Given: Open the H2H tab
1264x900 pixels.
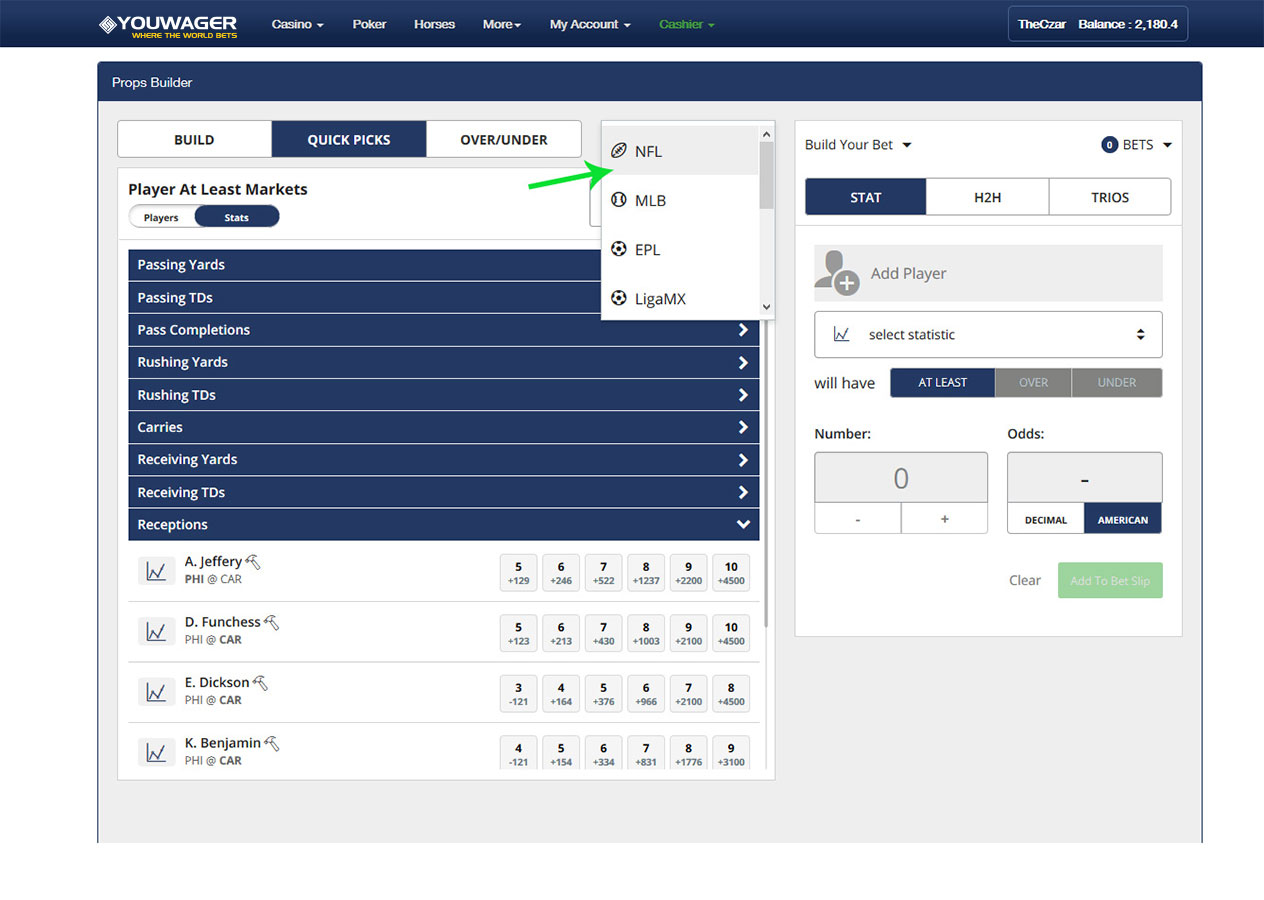Looking at the screenshot, I should coord(987,198).
